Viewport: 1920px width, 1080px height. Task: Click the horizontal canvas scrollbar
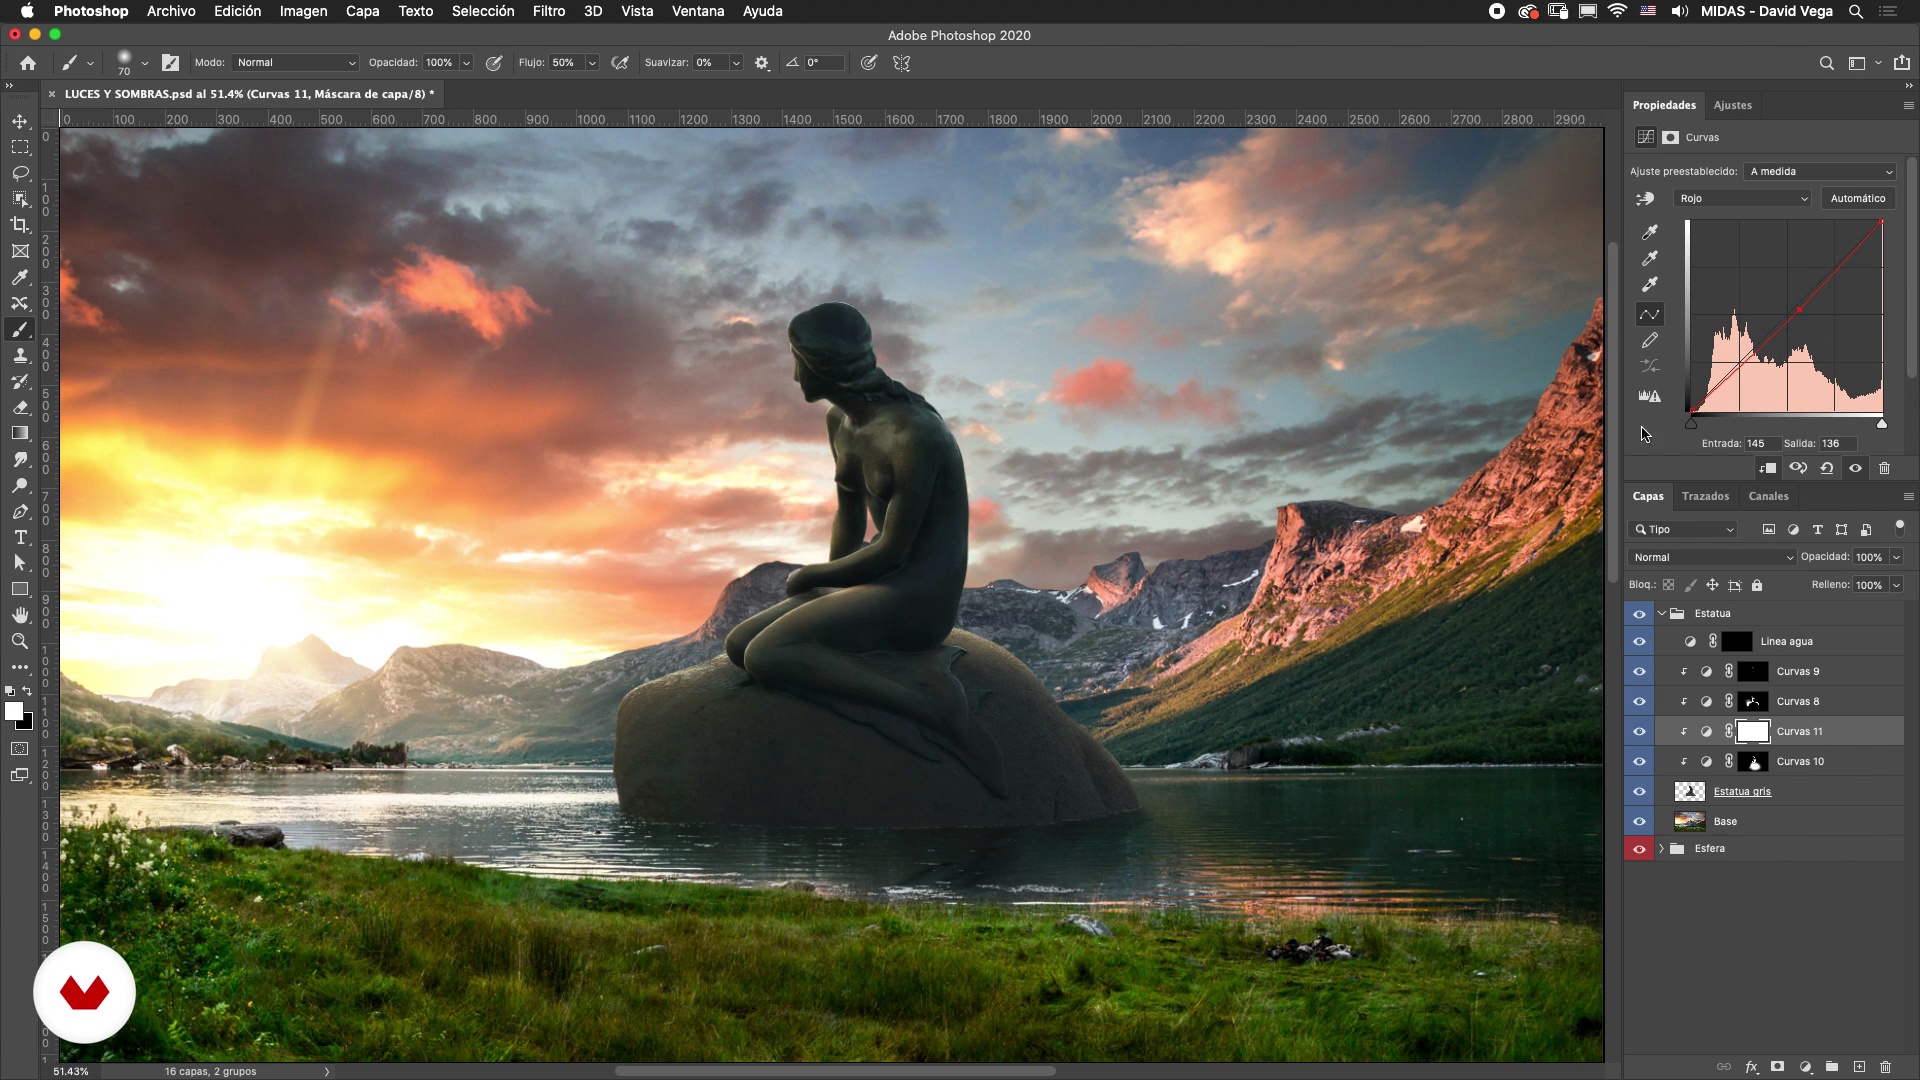pyautogui.click(x=835, y=1071)
